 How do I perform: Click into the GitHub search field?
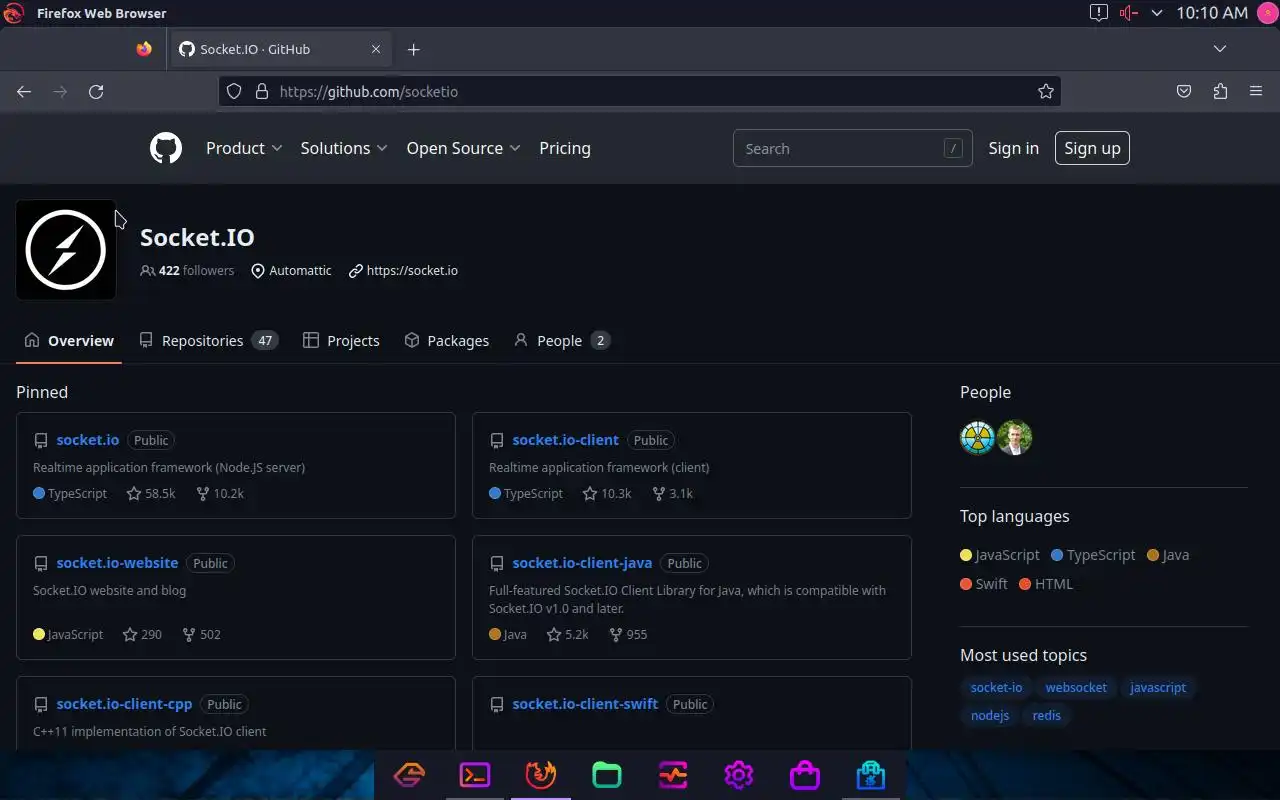[852, 148]
